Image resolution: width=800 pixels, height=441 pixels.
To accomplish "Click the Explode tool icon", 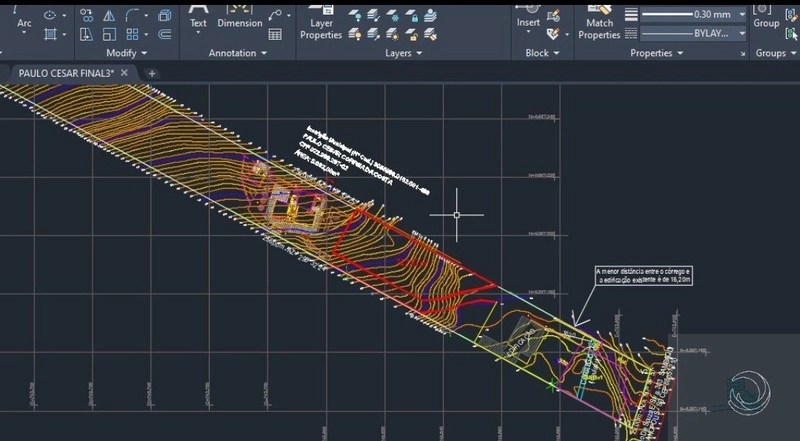I will coord(165,15).
